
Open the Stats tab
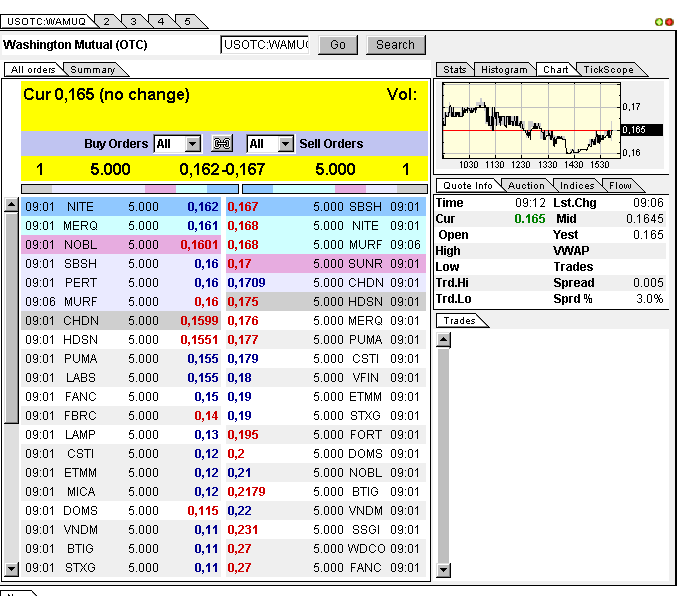point(454,69)
